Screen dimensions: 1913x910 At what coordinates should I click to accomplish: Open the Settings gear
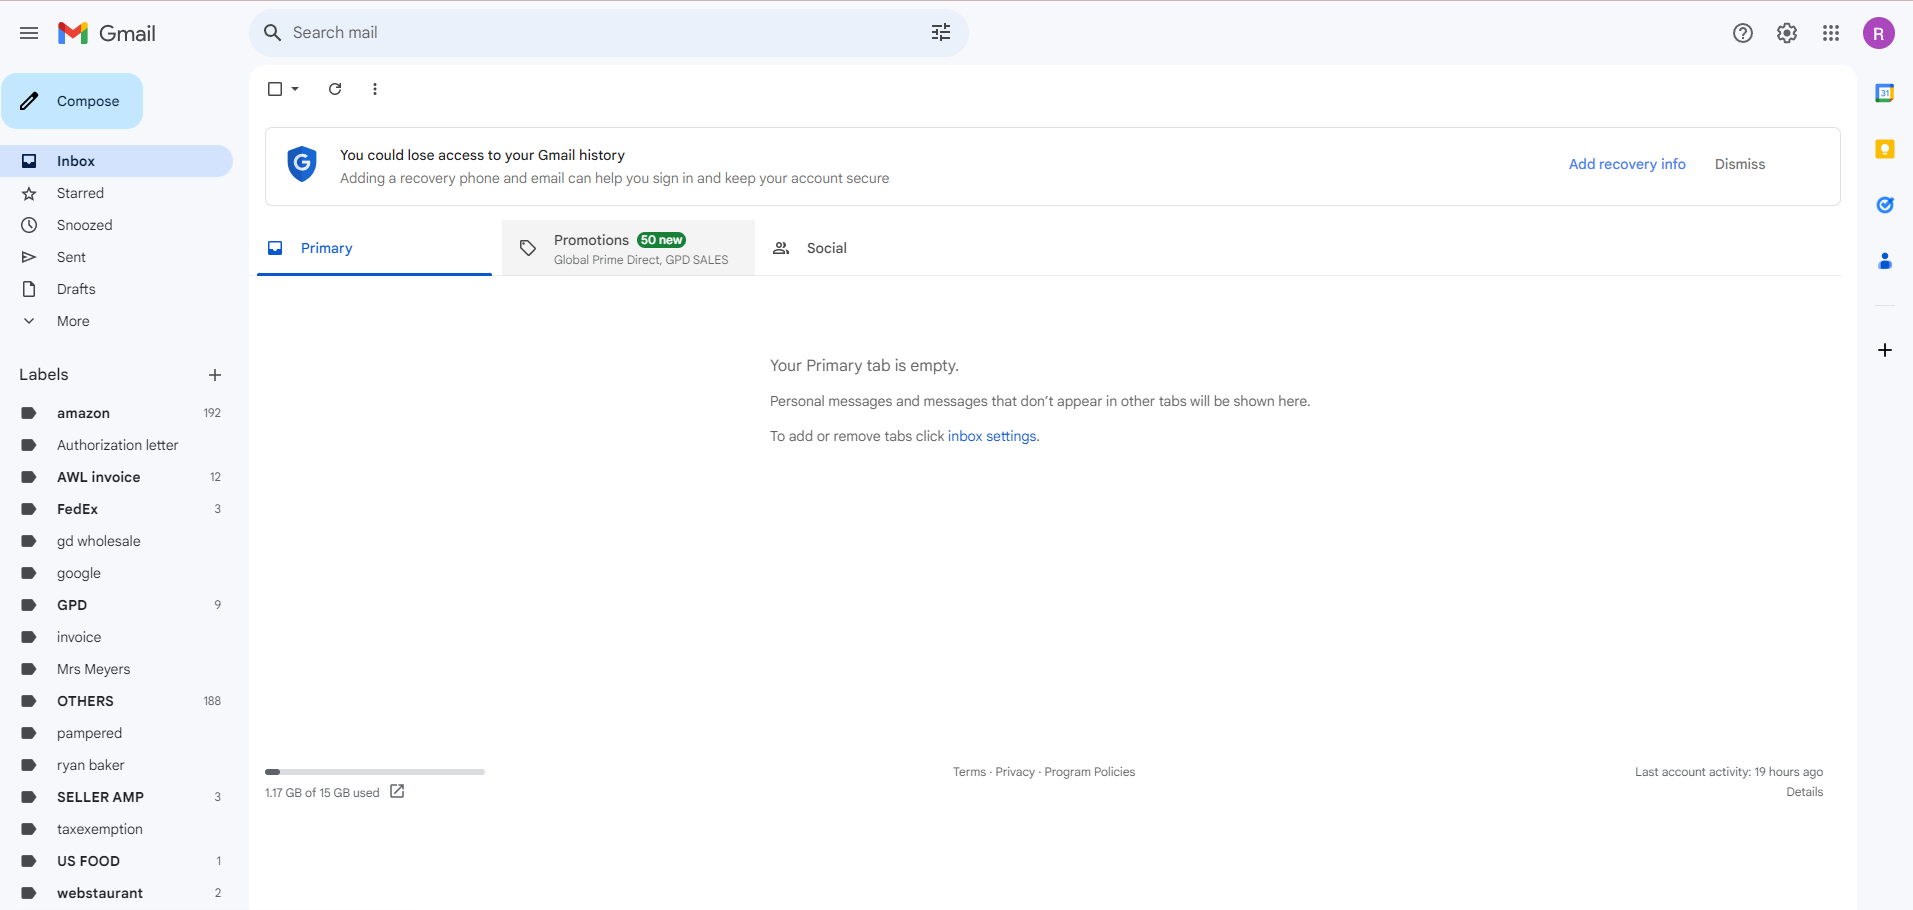pos(1787,33)
